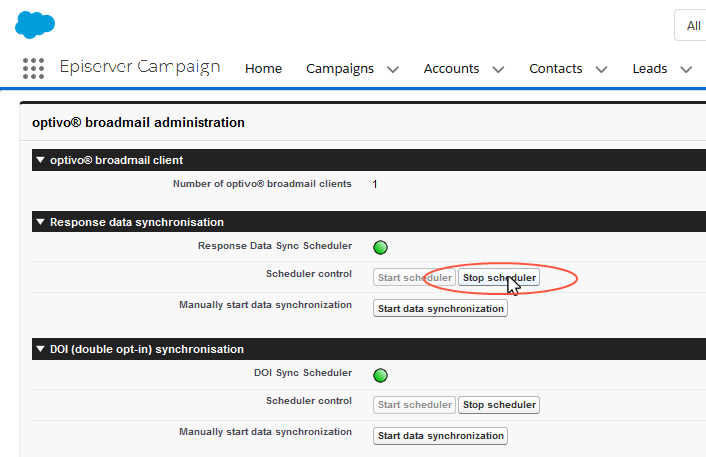Start data synchronization for DOI
Image resolution: width=706 pixels, height=457 pixels.
point(440,436)
